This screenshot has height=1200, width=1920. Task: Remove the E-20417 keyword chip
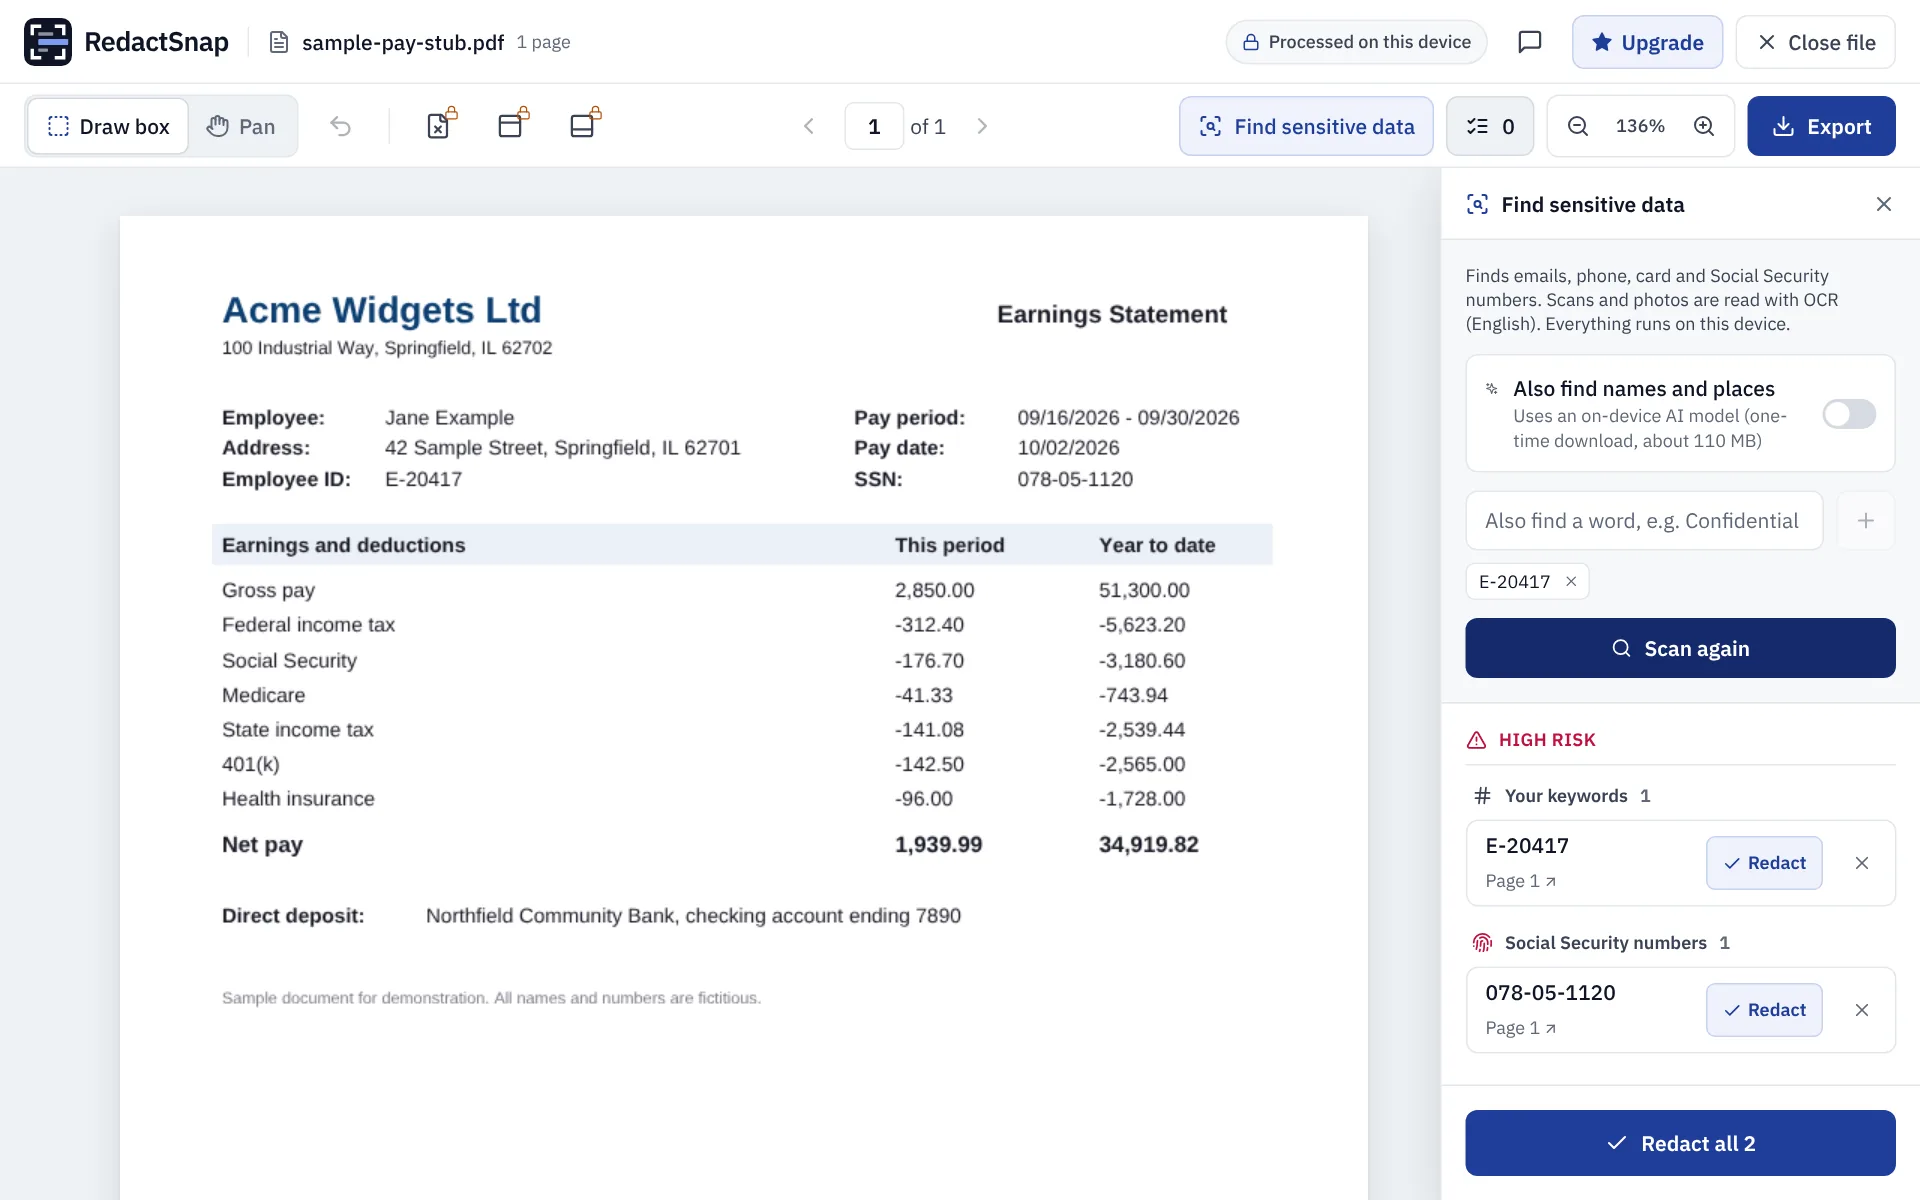coord(1571,582)
